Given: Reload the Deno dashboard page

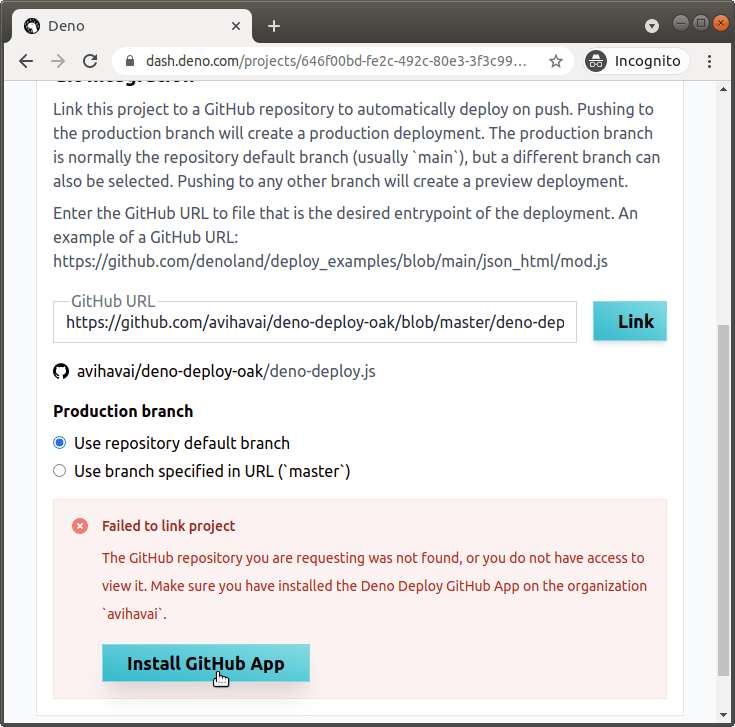Looking at the screenshot, I should [90, 61].
